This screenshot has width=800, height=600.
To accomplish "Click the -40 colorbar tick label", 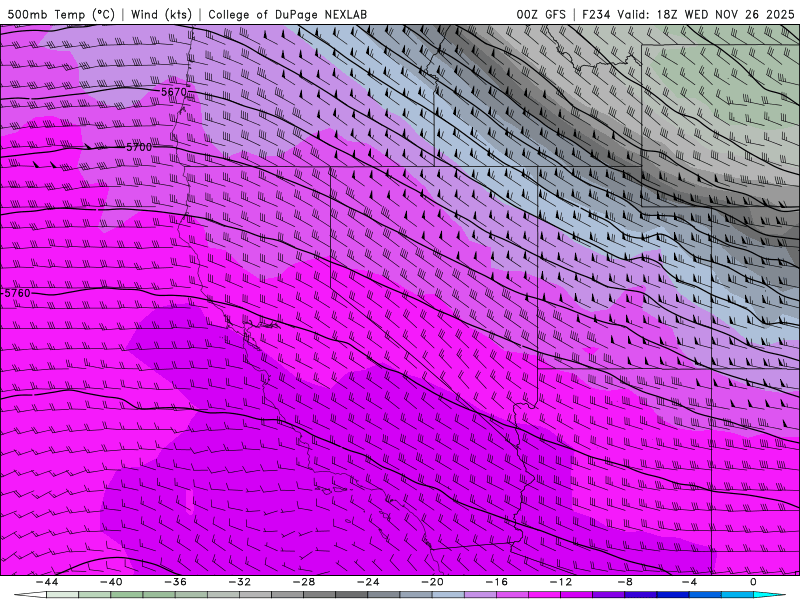I will [111, 582].
